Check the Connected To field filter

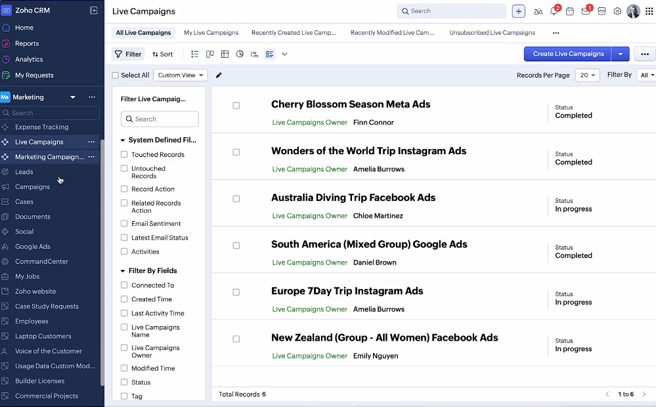click(x=124, y=285)
